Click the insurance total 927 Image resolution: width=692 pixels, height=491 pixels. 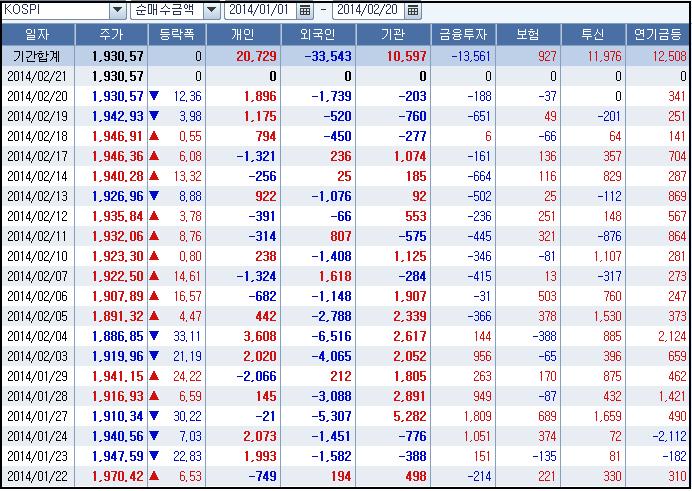[x=547, y=56]
